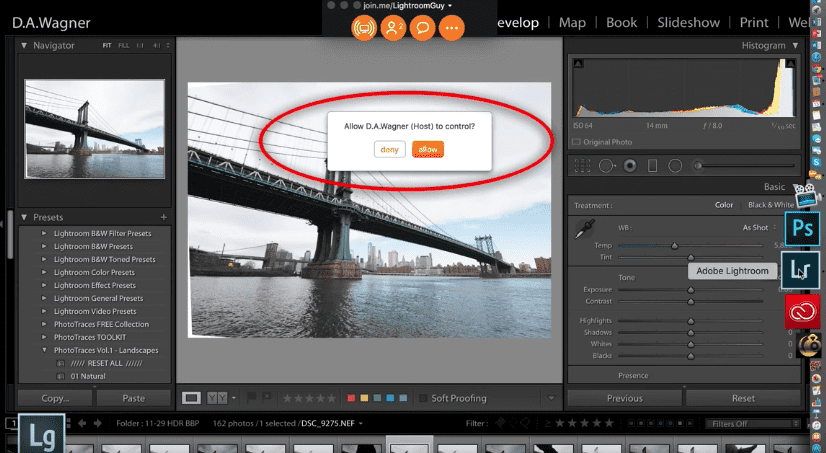Click the Photoshop icon in the dock
Image resolution: width=826 pixels, height=453 pixels.
(x=803, y=228)
